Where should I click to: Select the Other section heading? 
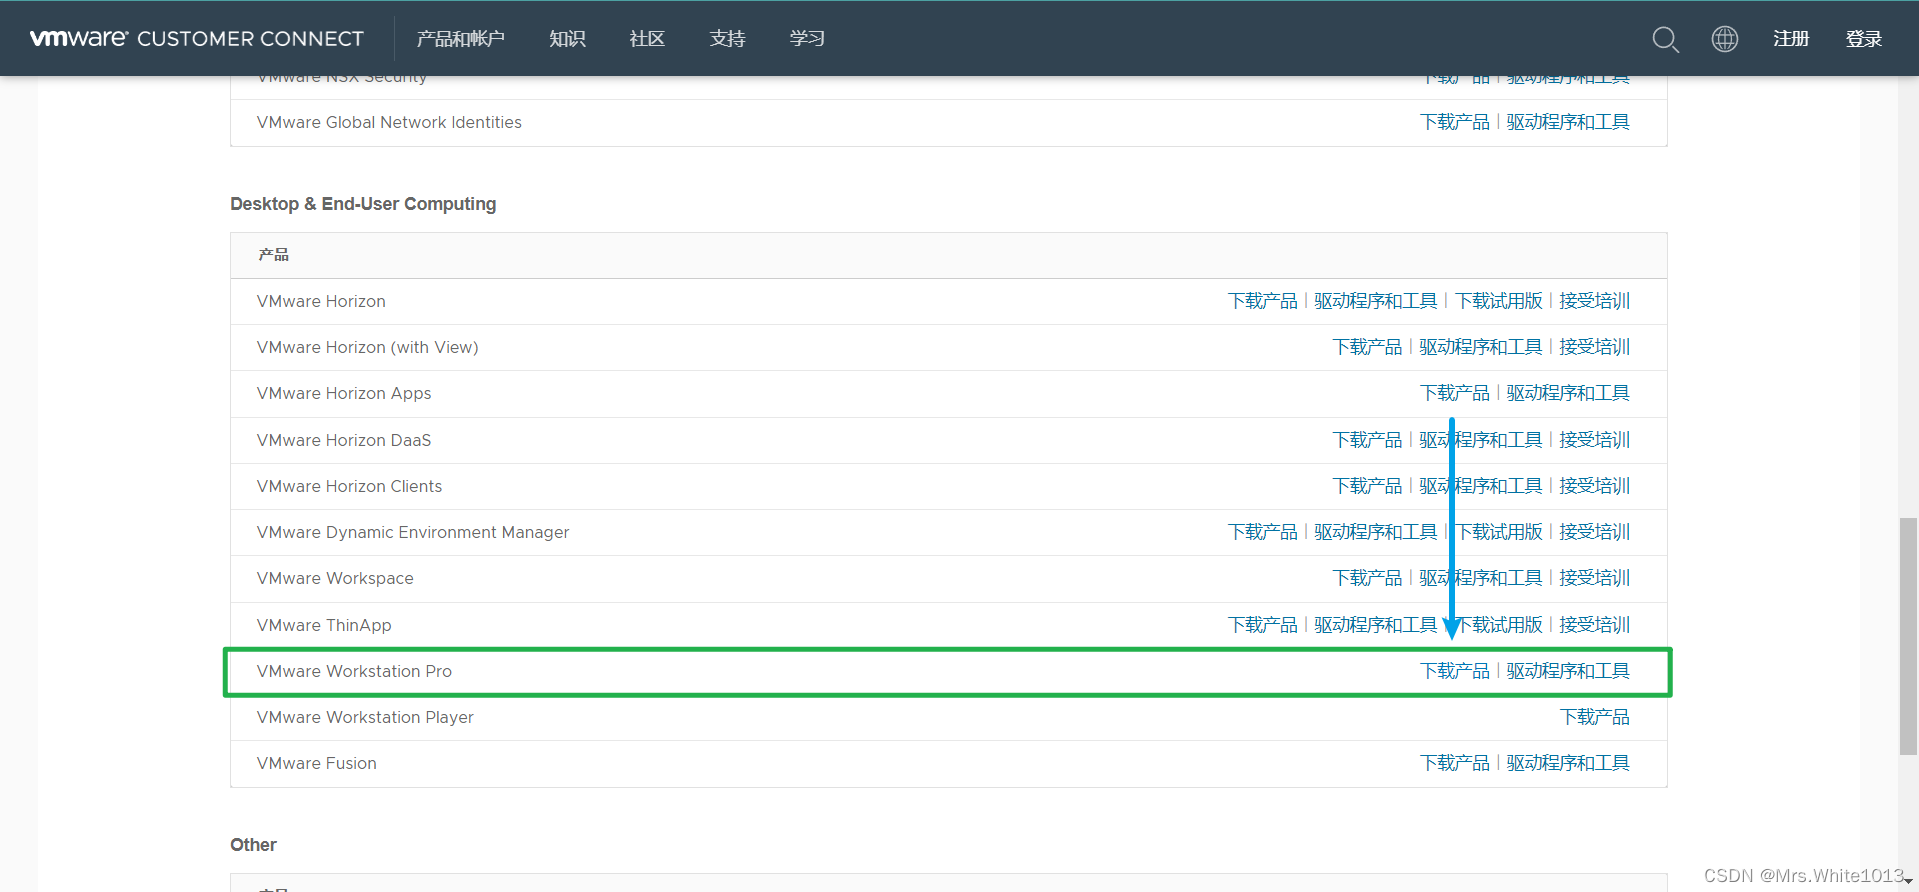(253, 845)
